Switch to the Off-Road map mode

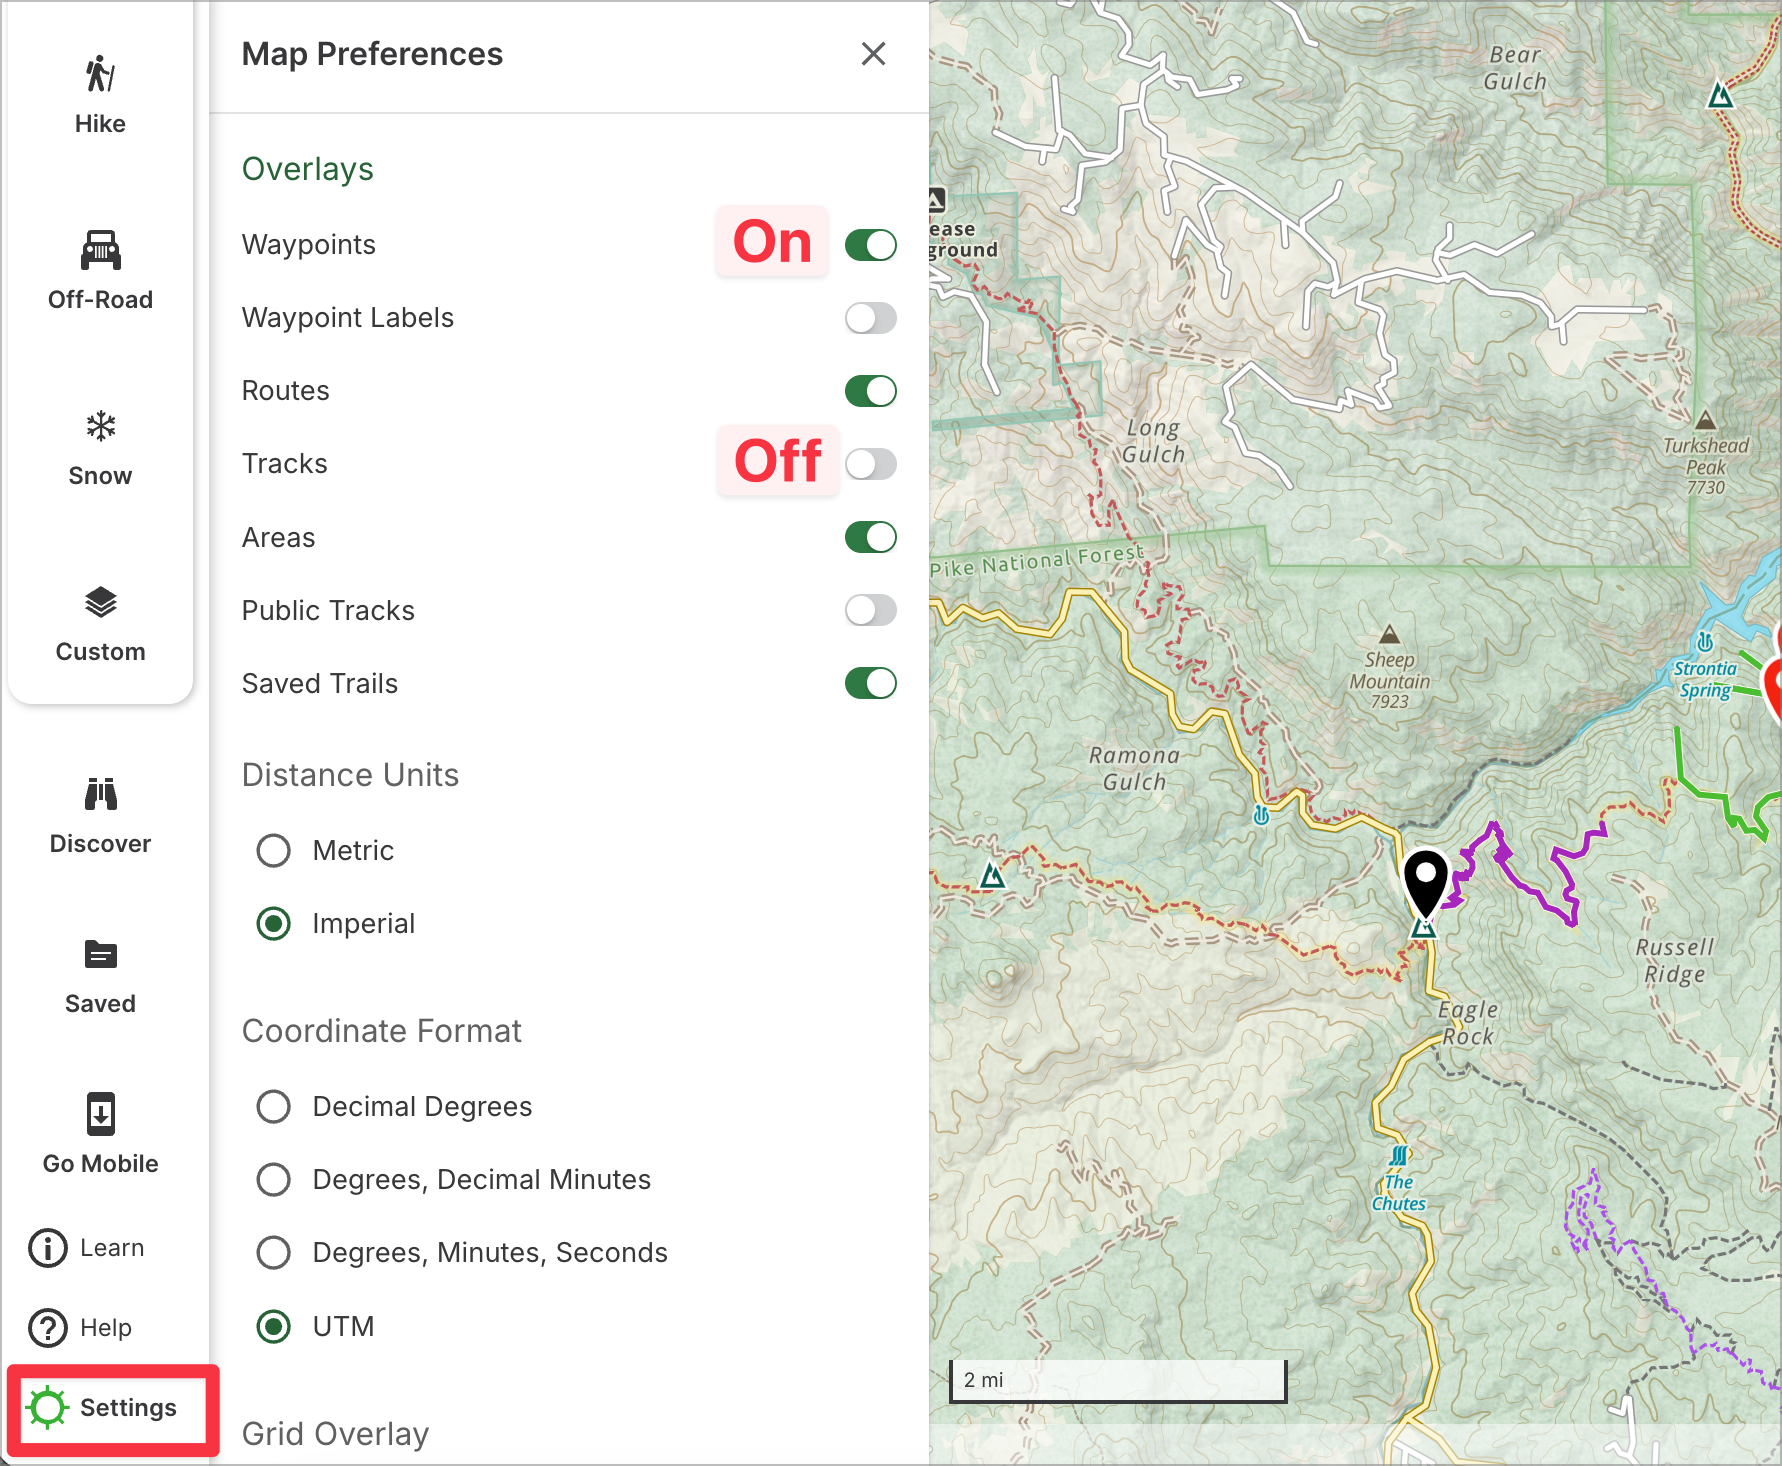coord(100,251)
